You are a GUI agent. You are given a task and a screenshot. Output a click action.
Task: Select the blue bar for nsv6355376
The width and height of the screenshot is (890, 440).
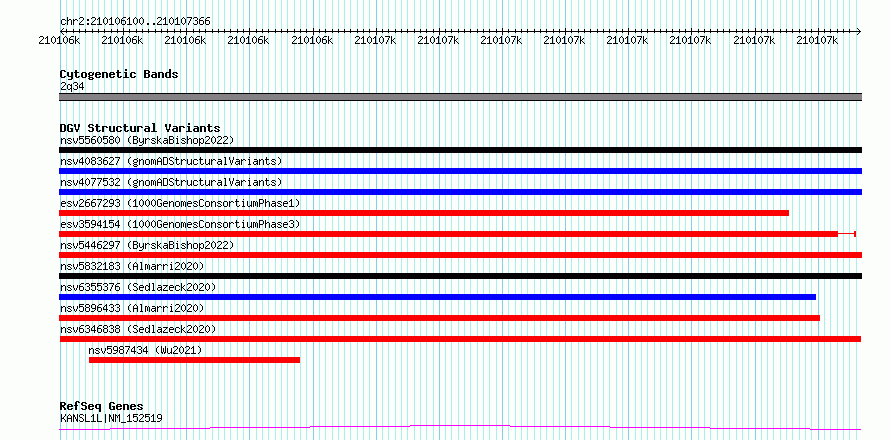(x=438, y=297)
